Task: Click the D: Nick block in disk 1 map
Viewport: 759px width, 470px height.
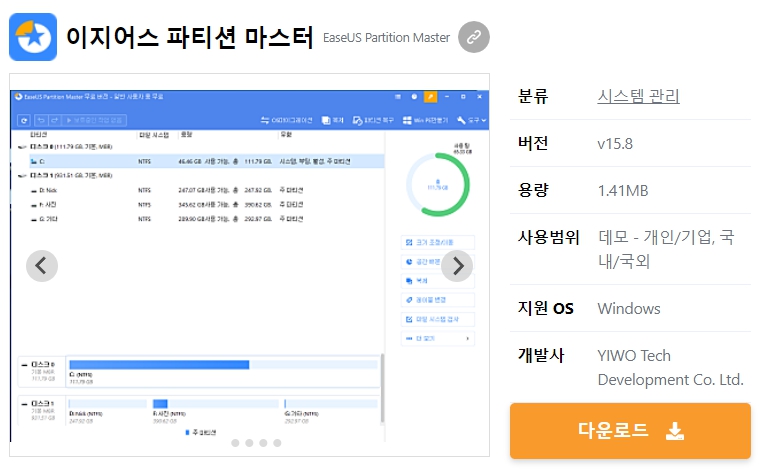Action: coord(107,410)
